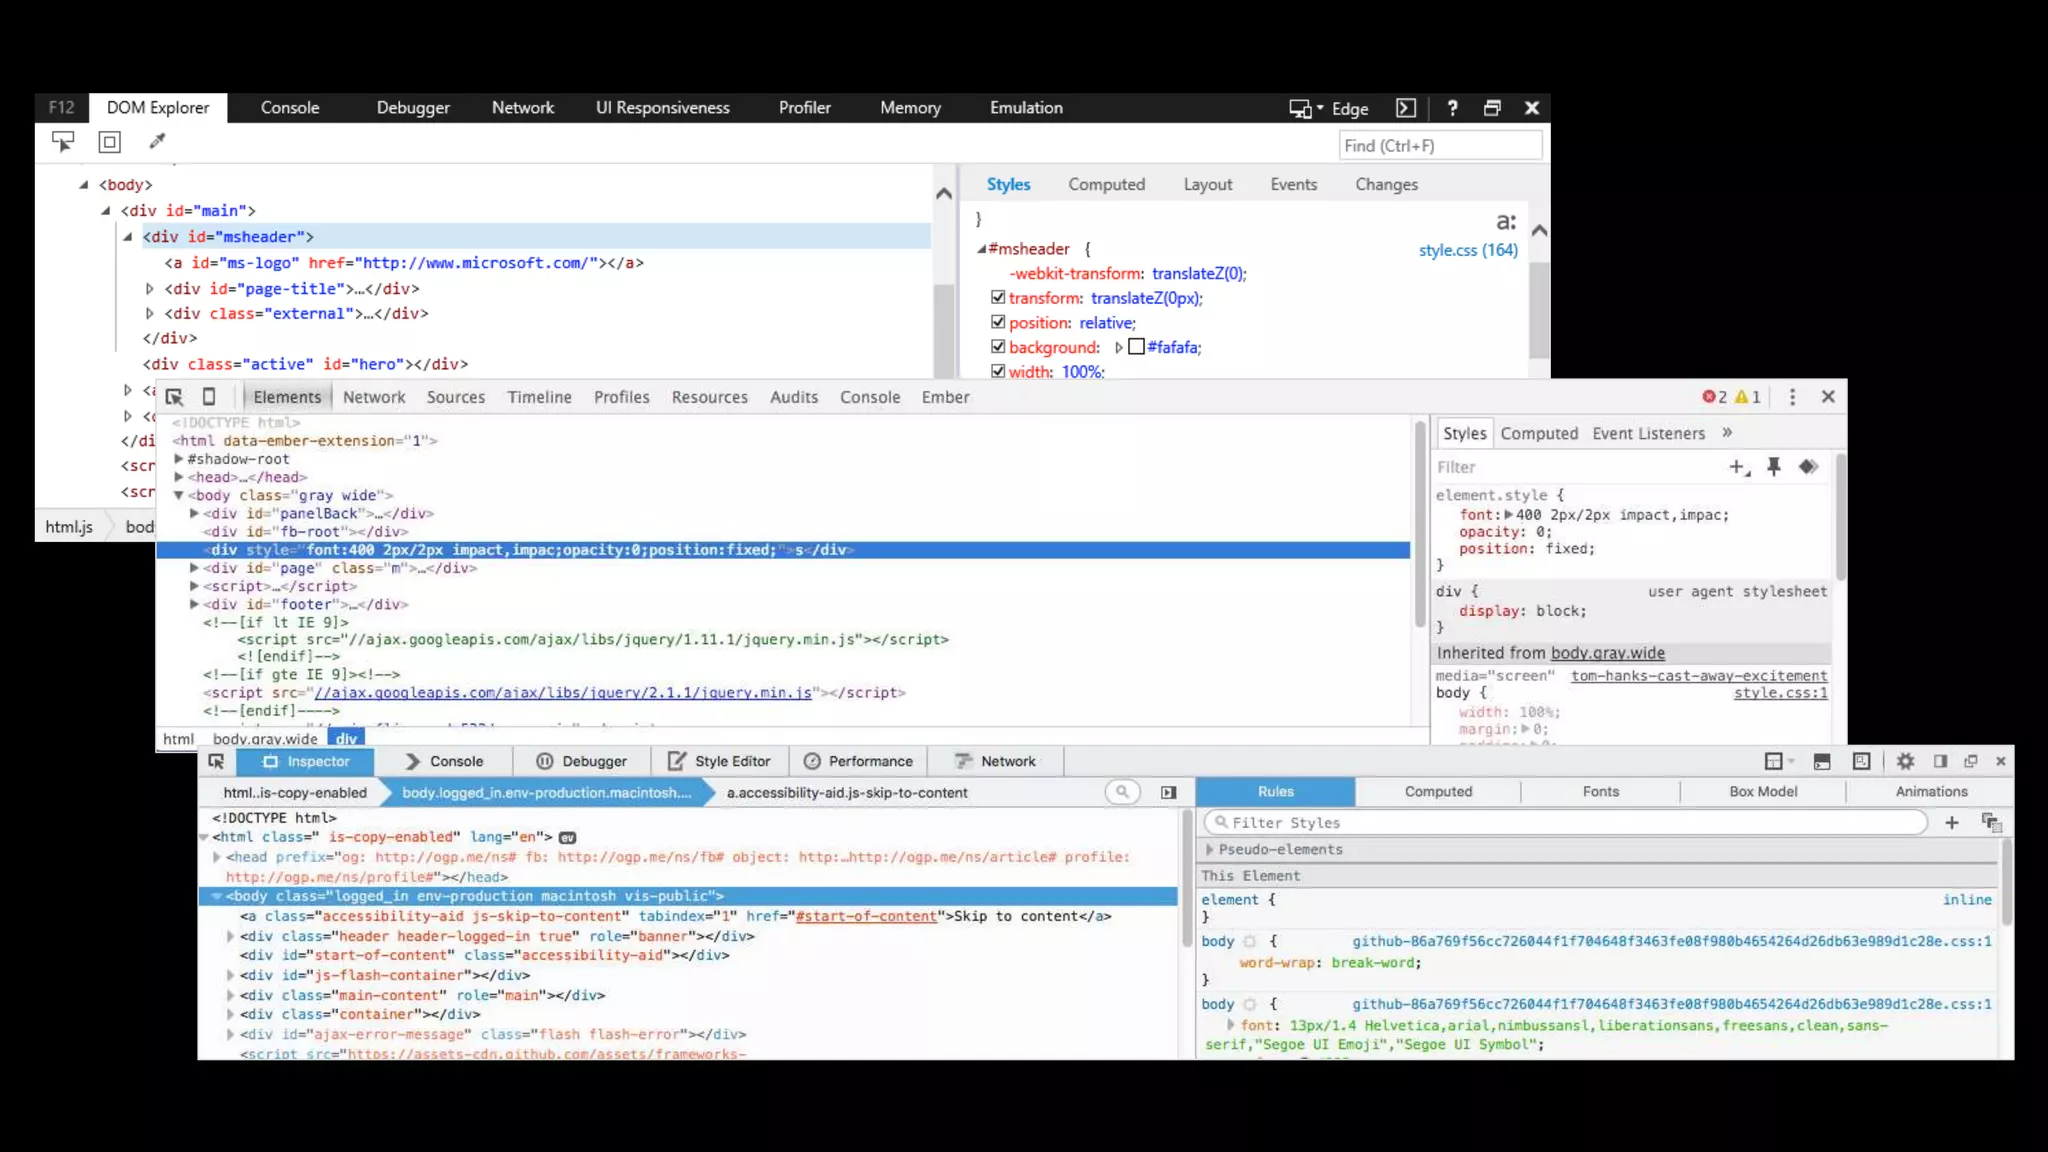Collapse div id="msheader" node
The image size is (2048, 1152).
tap(128, 237)
